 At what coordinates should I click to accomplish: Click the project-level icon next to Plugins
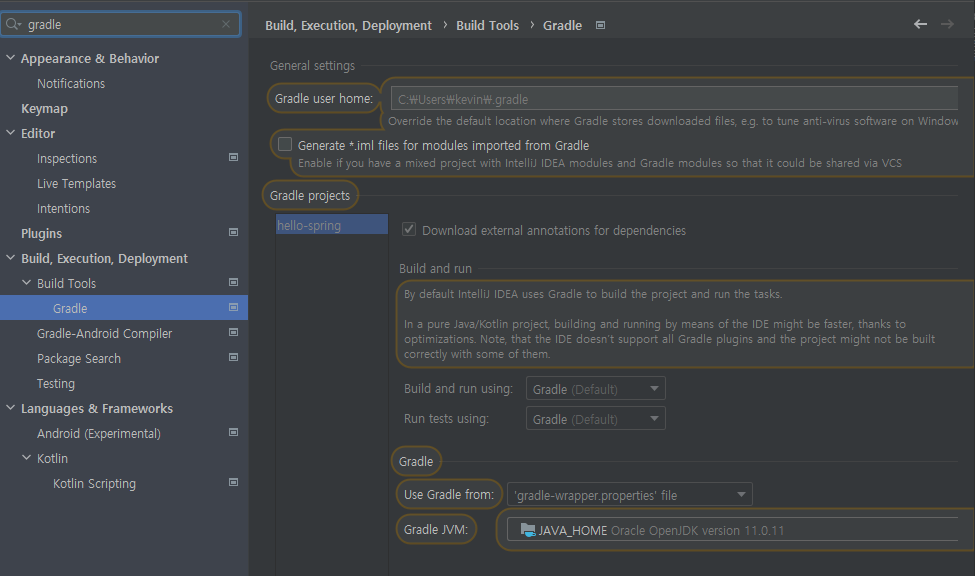(x=234, y=232)
